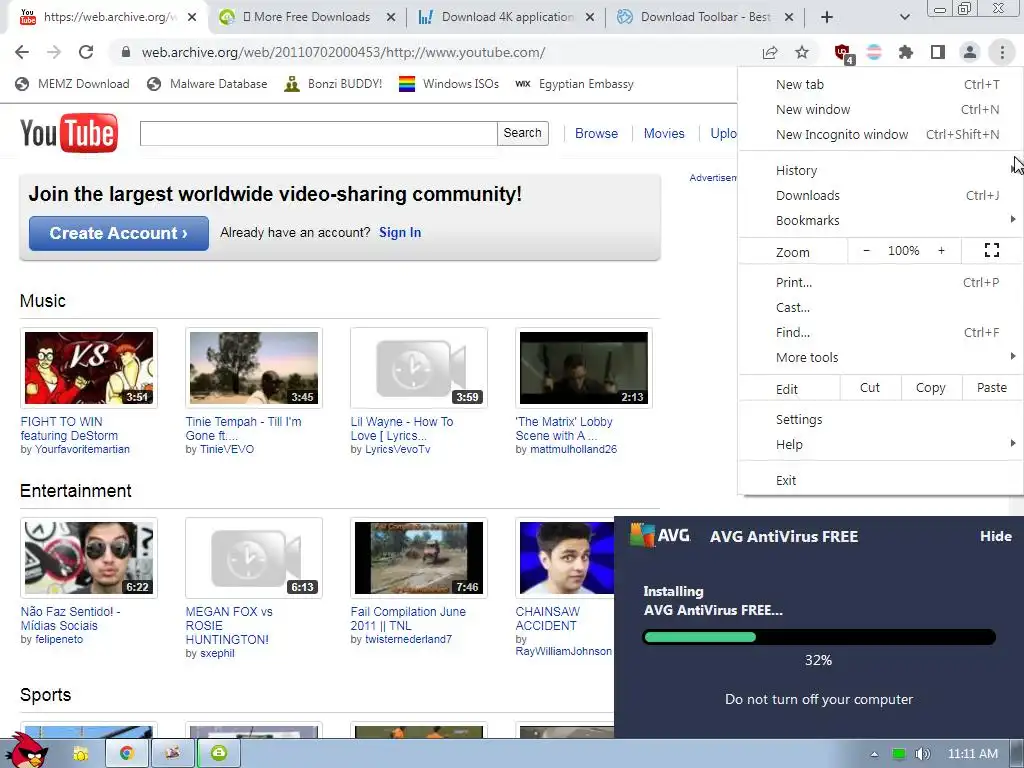
Task: Switch to Download Toolbar tab
Action: tap(705, 17)
